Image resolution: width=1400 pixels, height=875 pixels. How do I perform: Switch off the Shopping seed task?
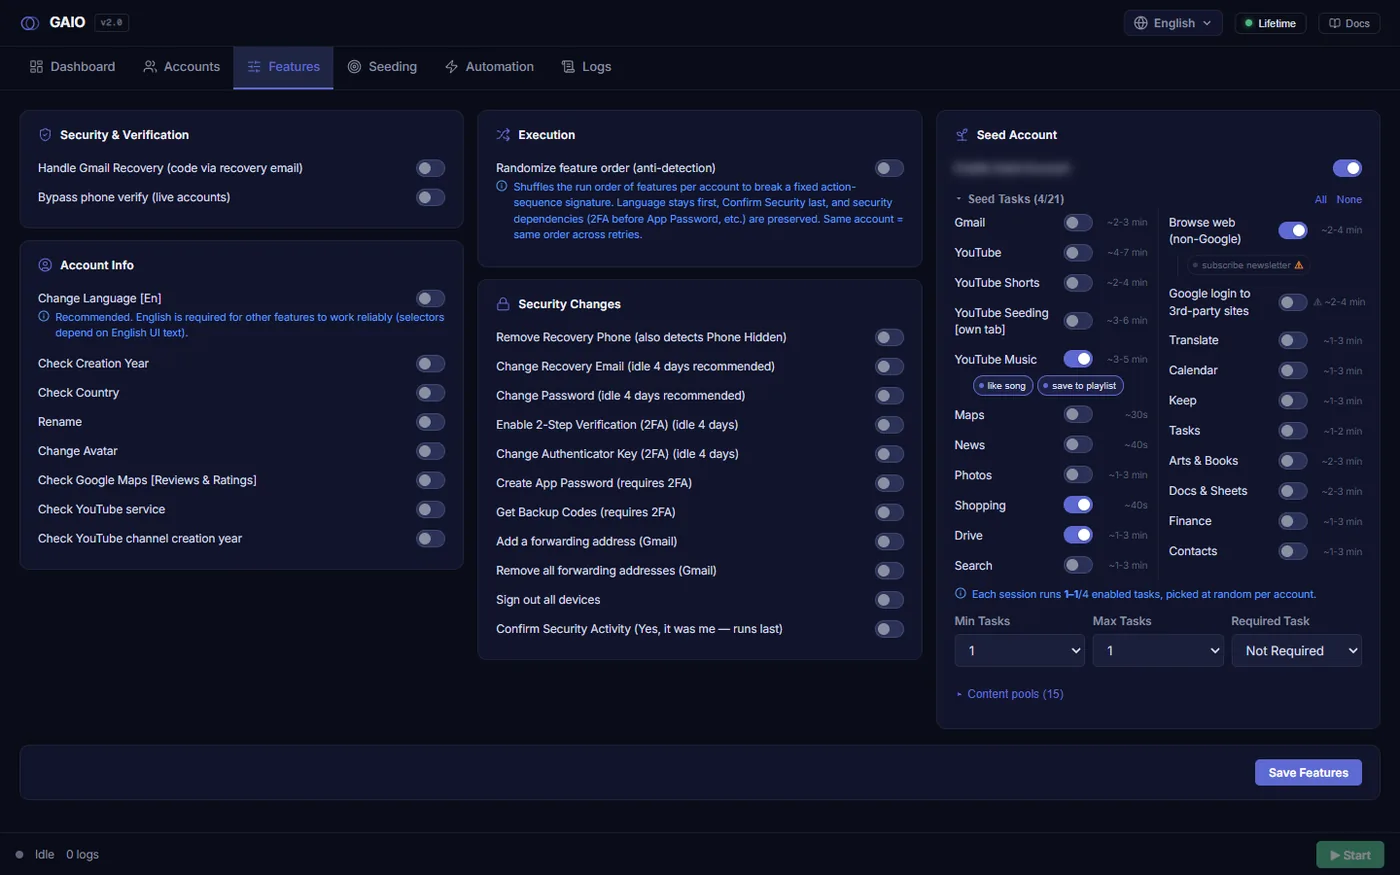pyautogui.click(x=1078, y=505)
